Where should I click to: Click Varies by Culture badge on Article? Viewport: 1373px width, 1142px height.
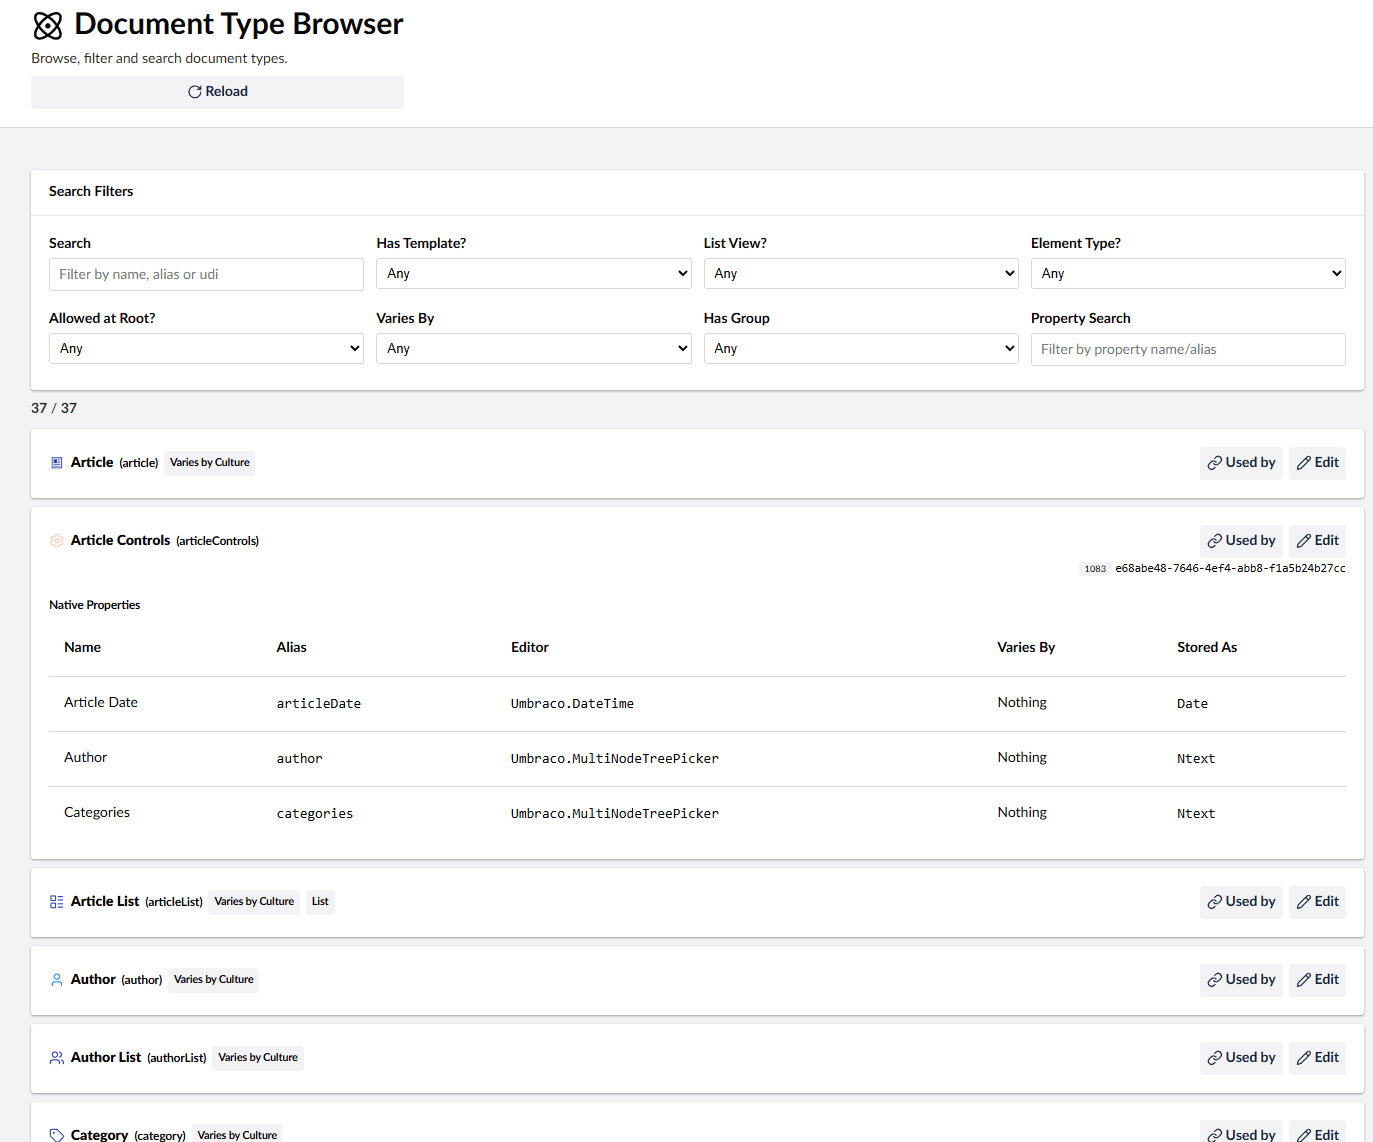(x=210, y=463)
